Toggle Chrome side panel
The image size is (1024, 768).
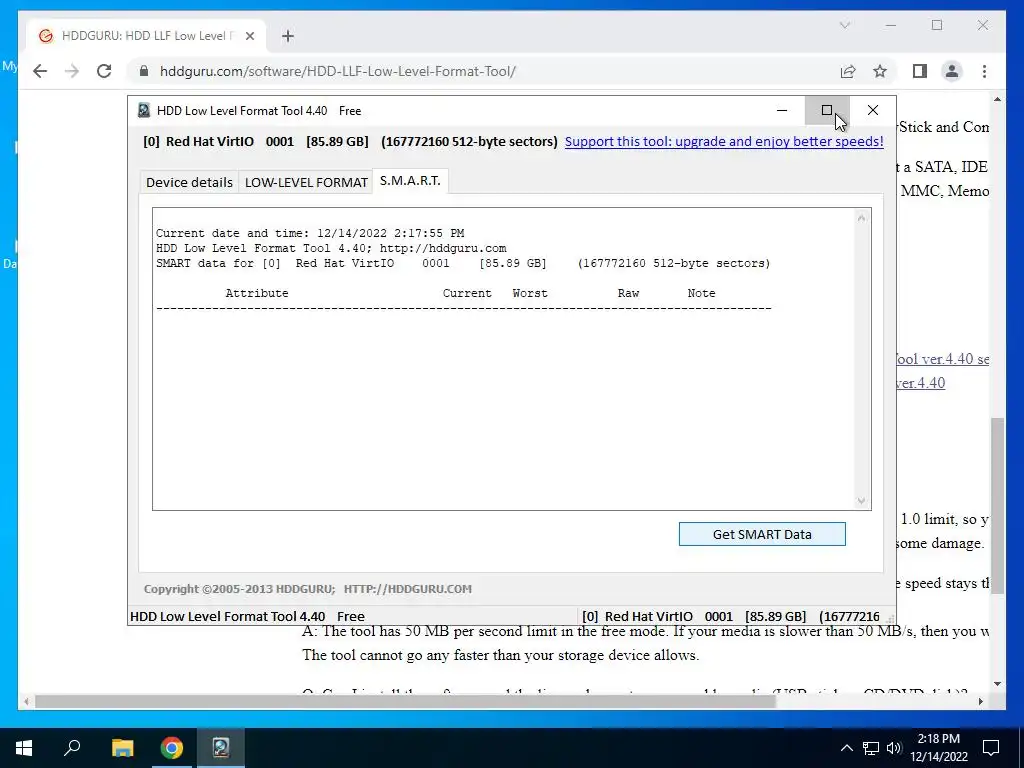pos(920,71)
